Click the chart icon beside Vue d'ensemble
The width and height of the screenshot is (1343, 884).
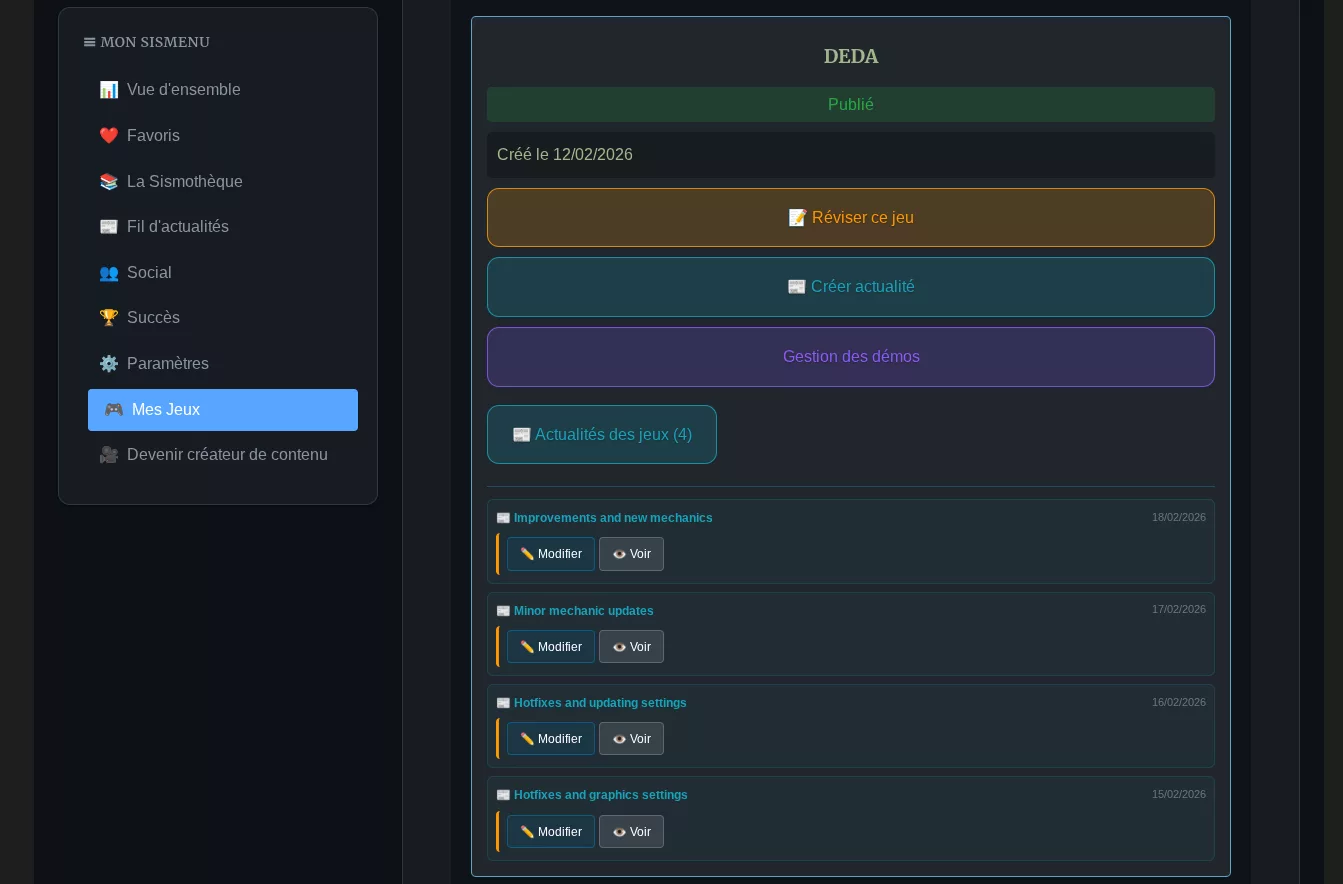109,90
